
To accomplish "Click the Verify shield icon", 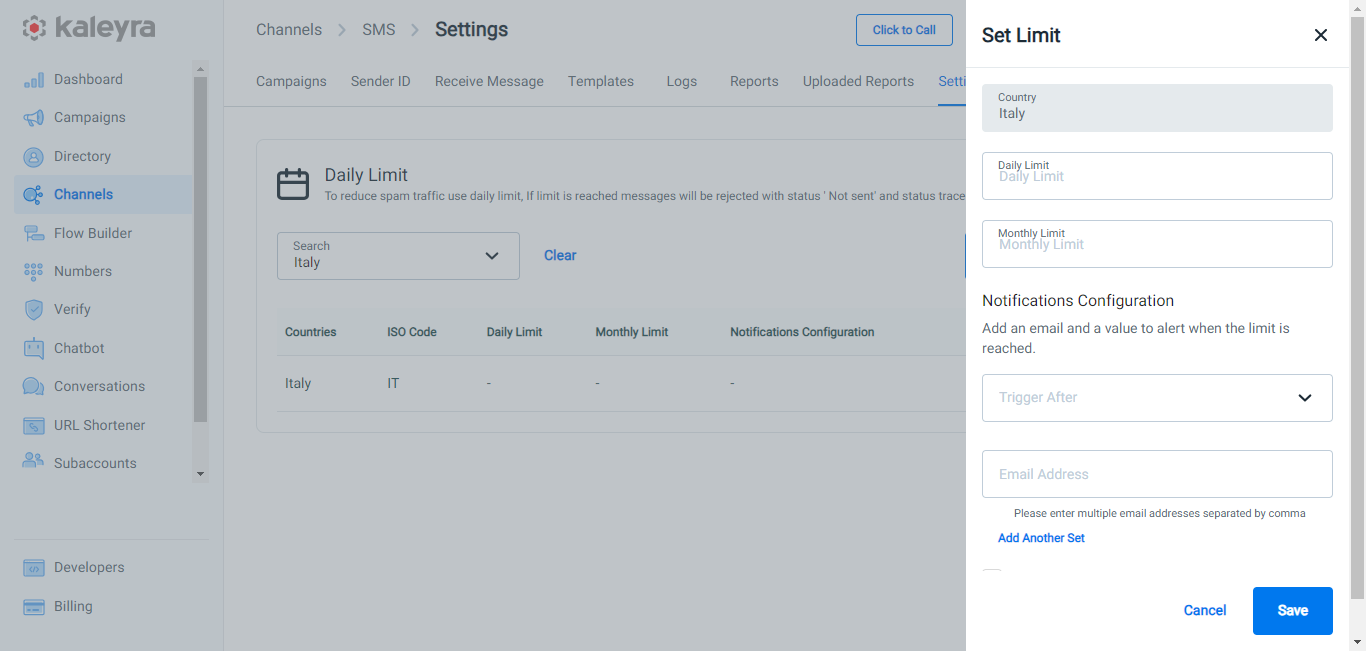I will pos(34,310).
